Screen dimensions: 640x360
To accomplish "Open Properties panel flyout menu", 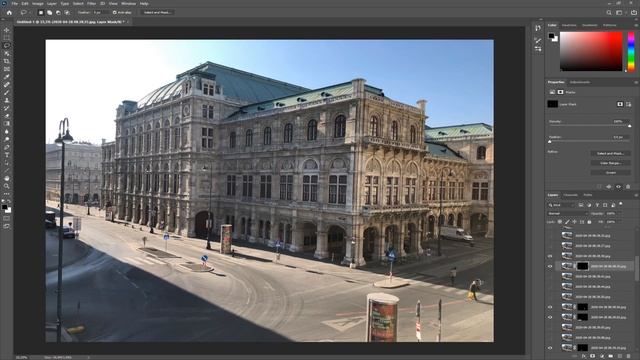I will click(x=636, y=82).
